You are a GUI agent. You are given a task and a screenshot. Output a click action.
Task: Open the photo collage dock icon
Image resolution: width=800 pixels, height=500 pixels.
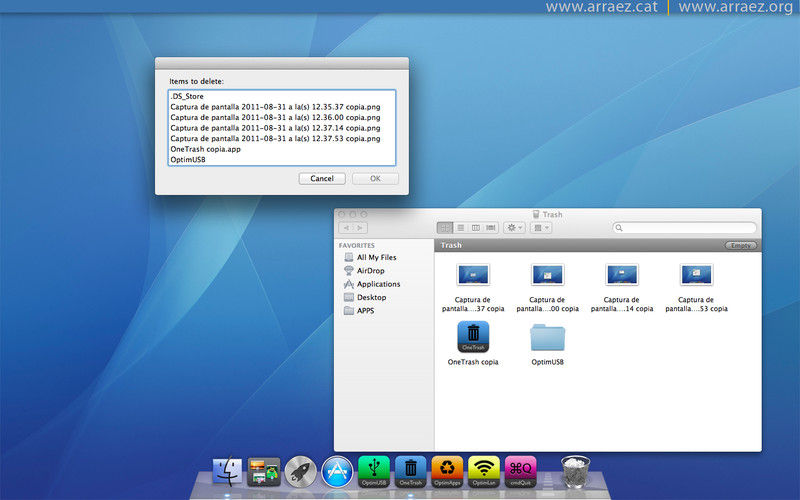(x=264, y=471)
